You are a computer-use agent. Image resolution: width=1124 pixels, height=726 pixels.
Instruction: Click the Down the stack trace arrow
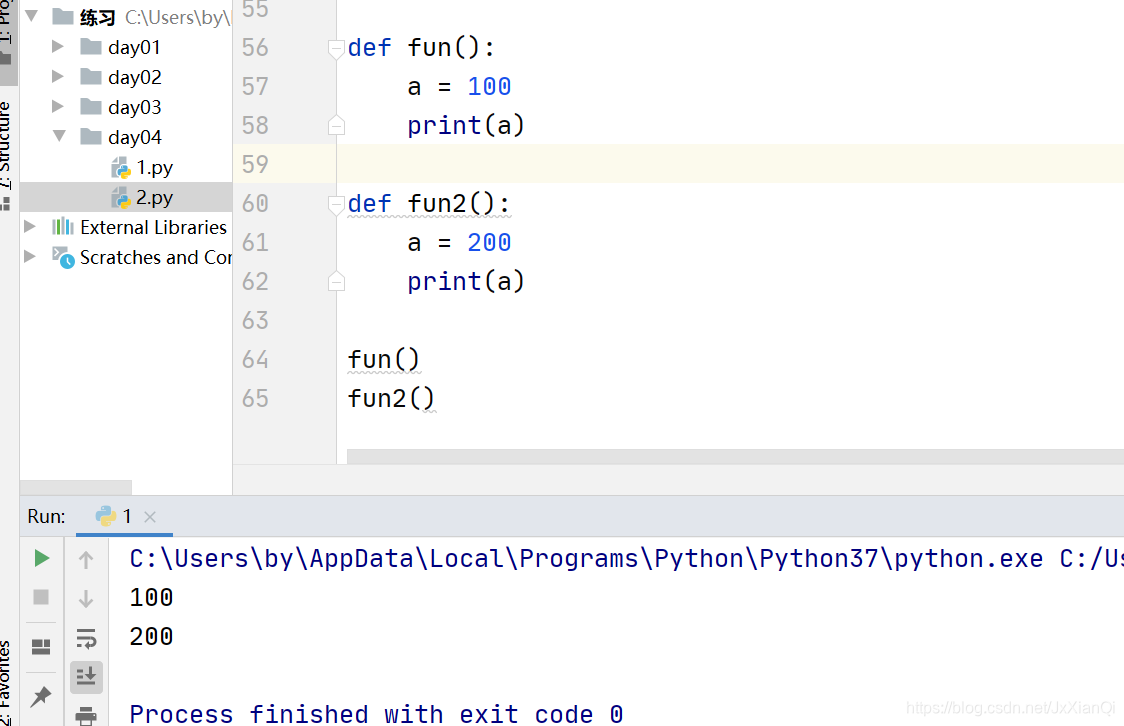[x=86, y=598]
